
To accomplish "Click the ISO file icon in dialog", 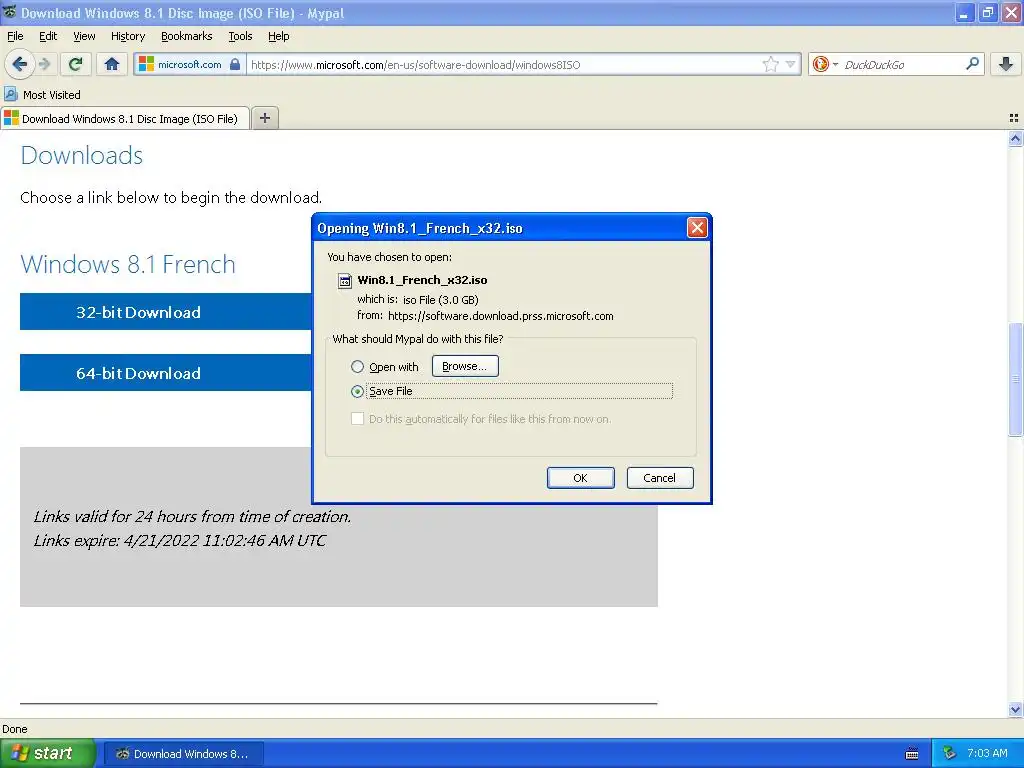I will pyautogui.click(x=344, y=281).
